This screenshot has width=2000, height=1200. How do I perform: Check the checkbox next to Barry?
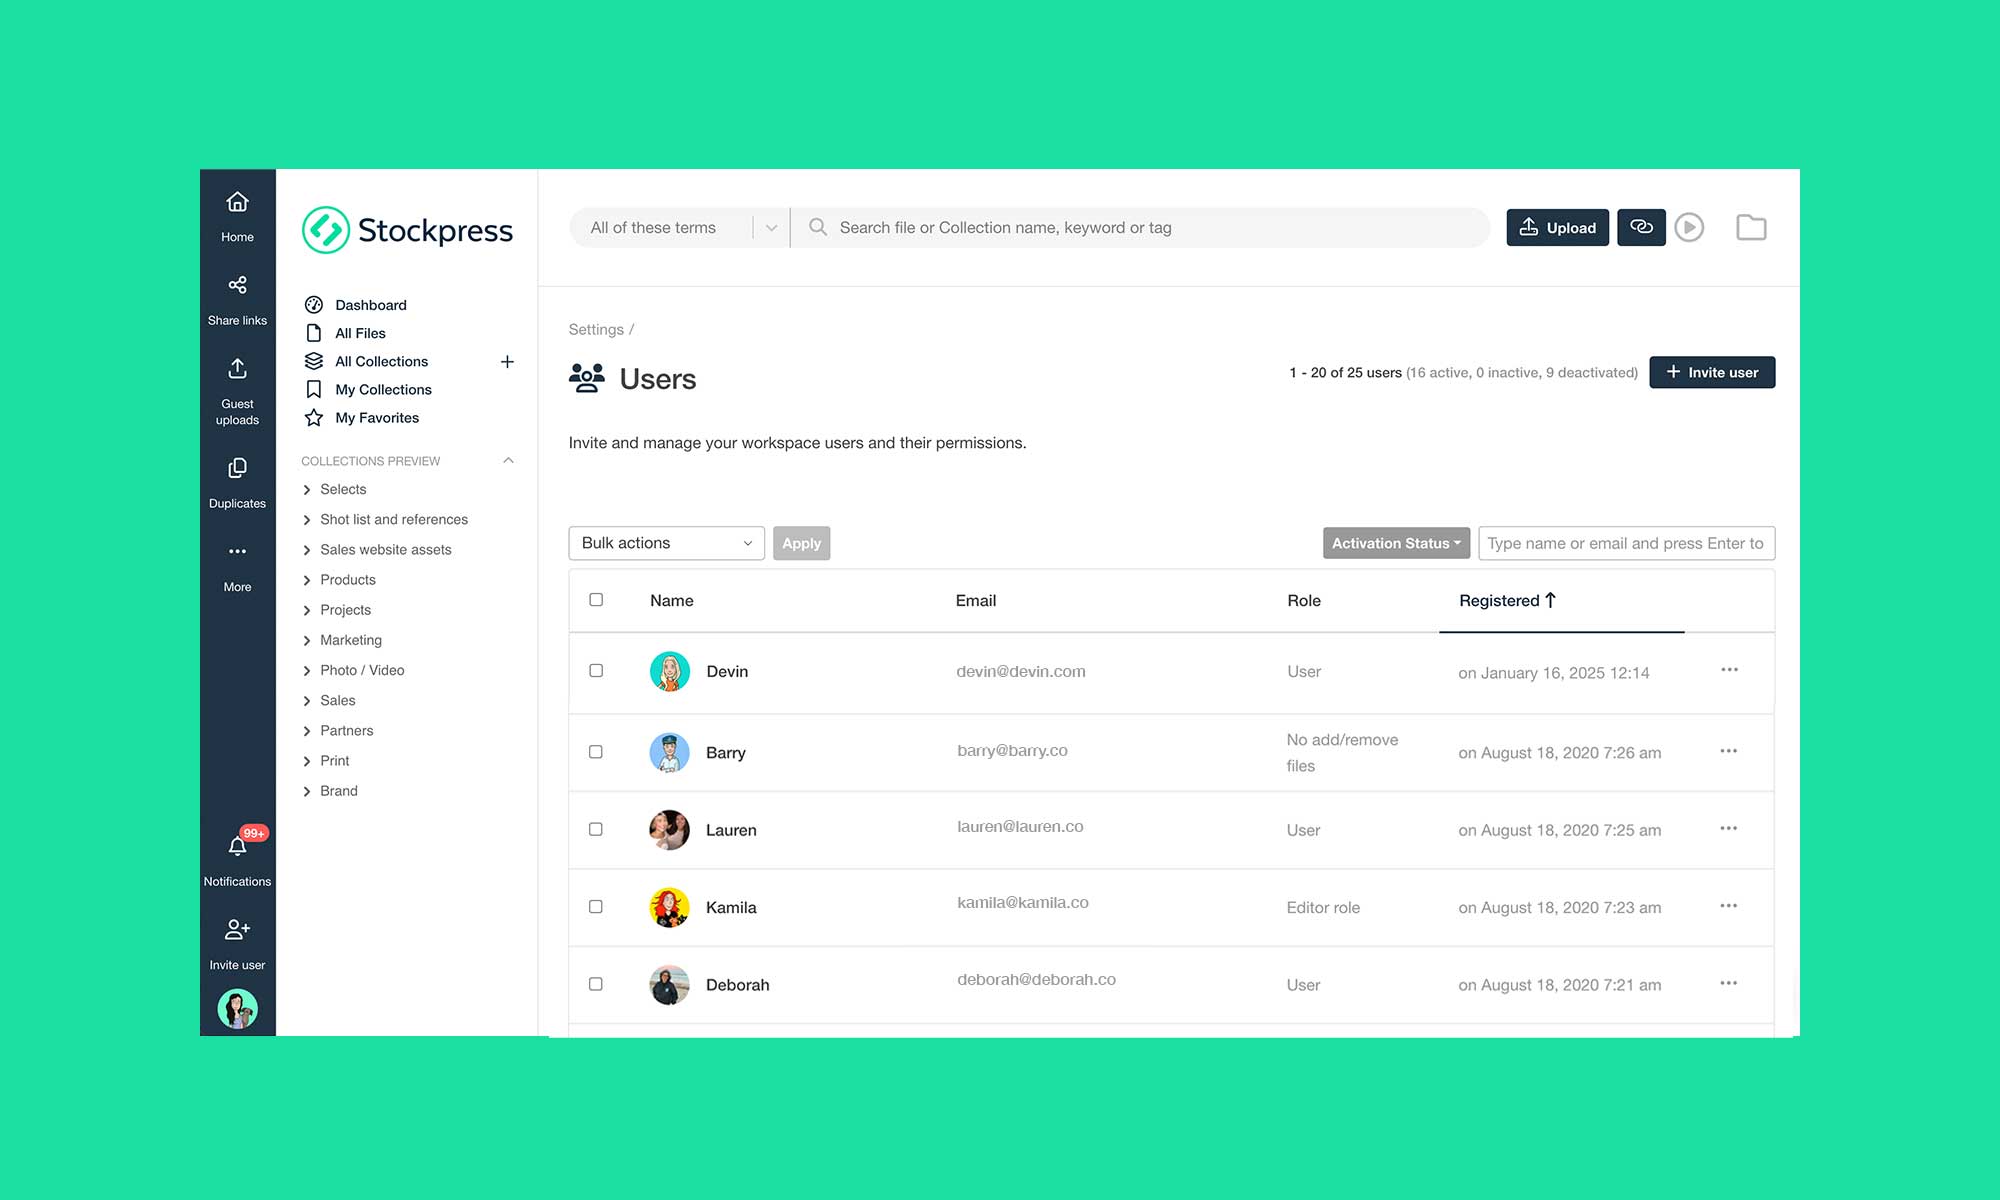click(596, 752)
